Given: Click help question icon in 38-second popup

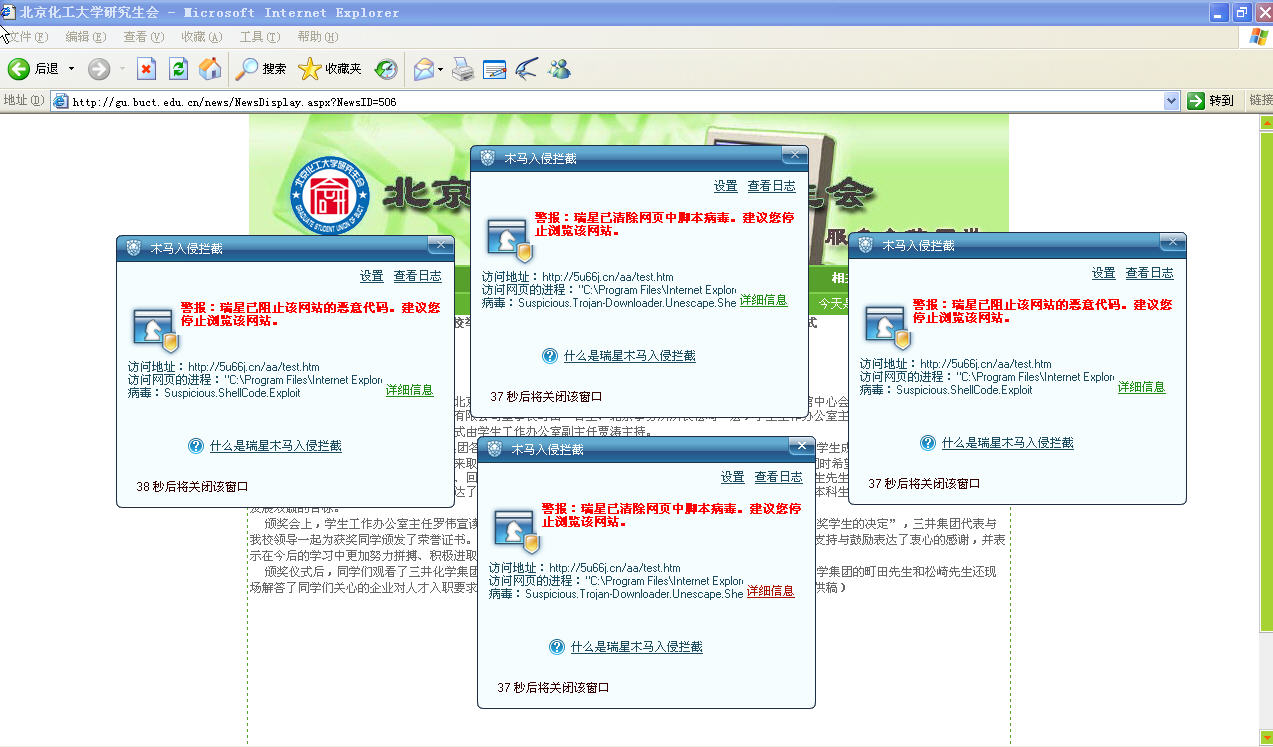Looking at the screenshot, I should point(196,446).
